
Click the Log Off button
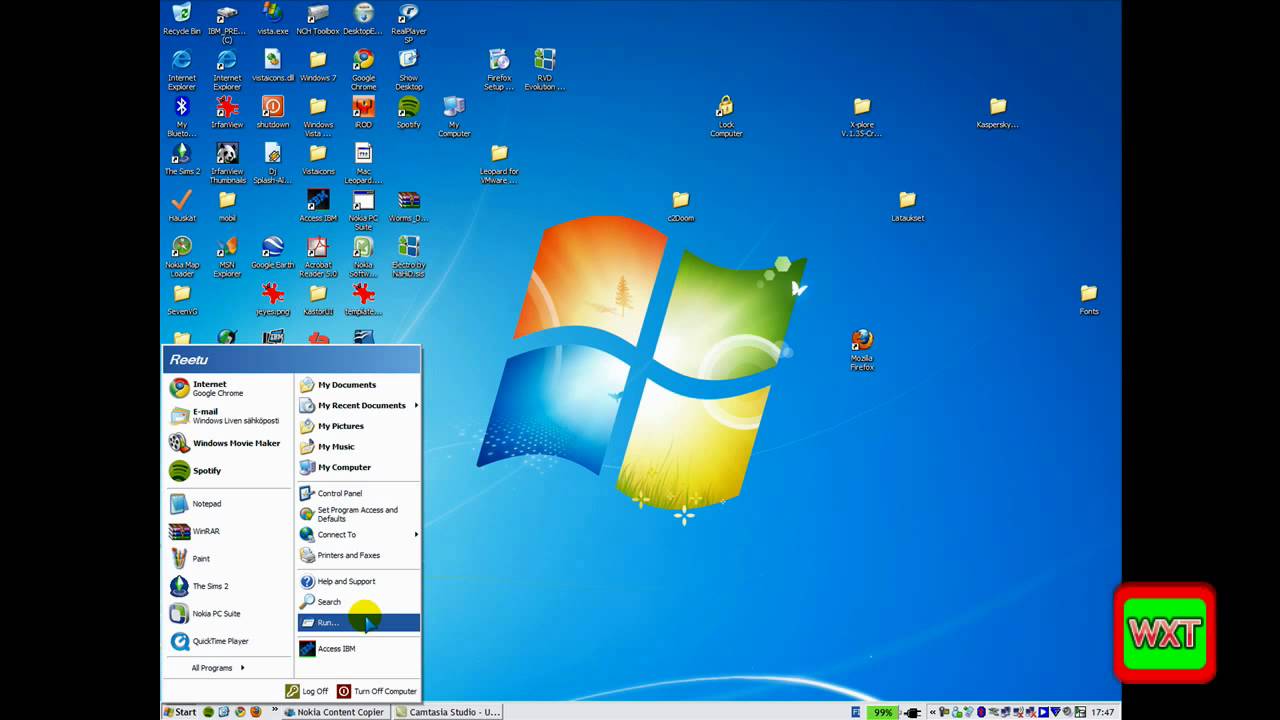tap(306, 691)
